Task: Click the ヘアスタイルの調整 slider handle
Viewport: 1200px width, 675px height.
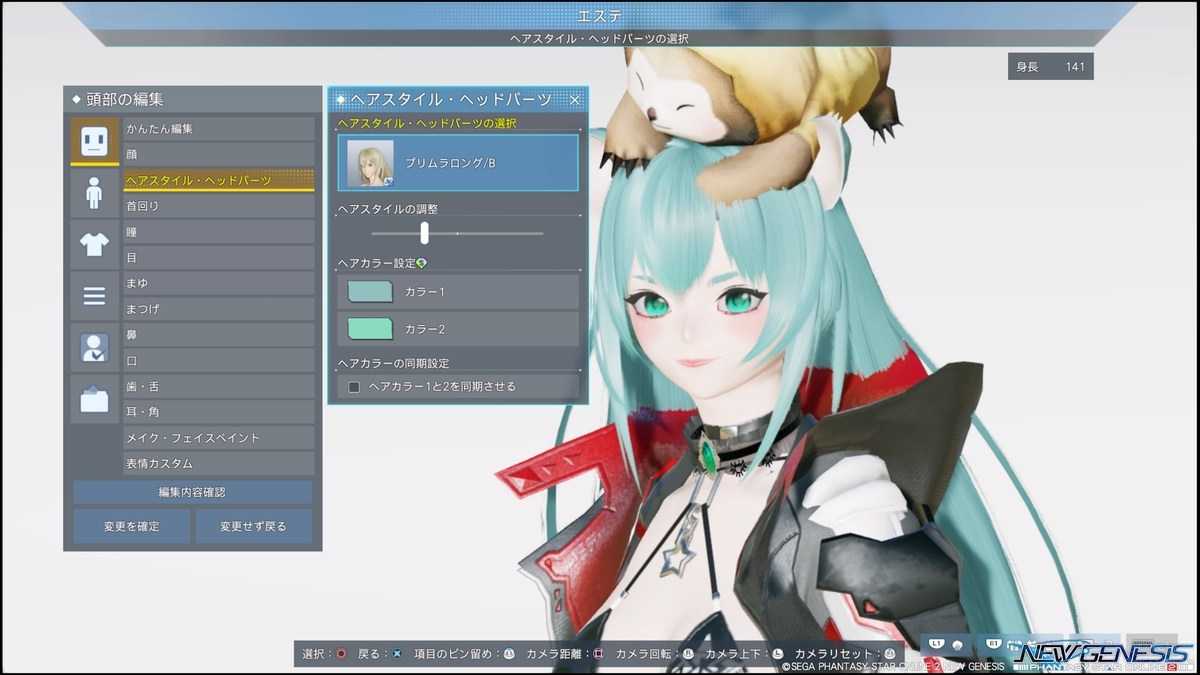Action: point(425,233)
